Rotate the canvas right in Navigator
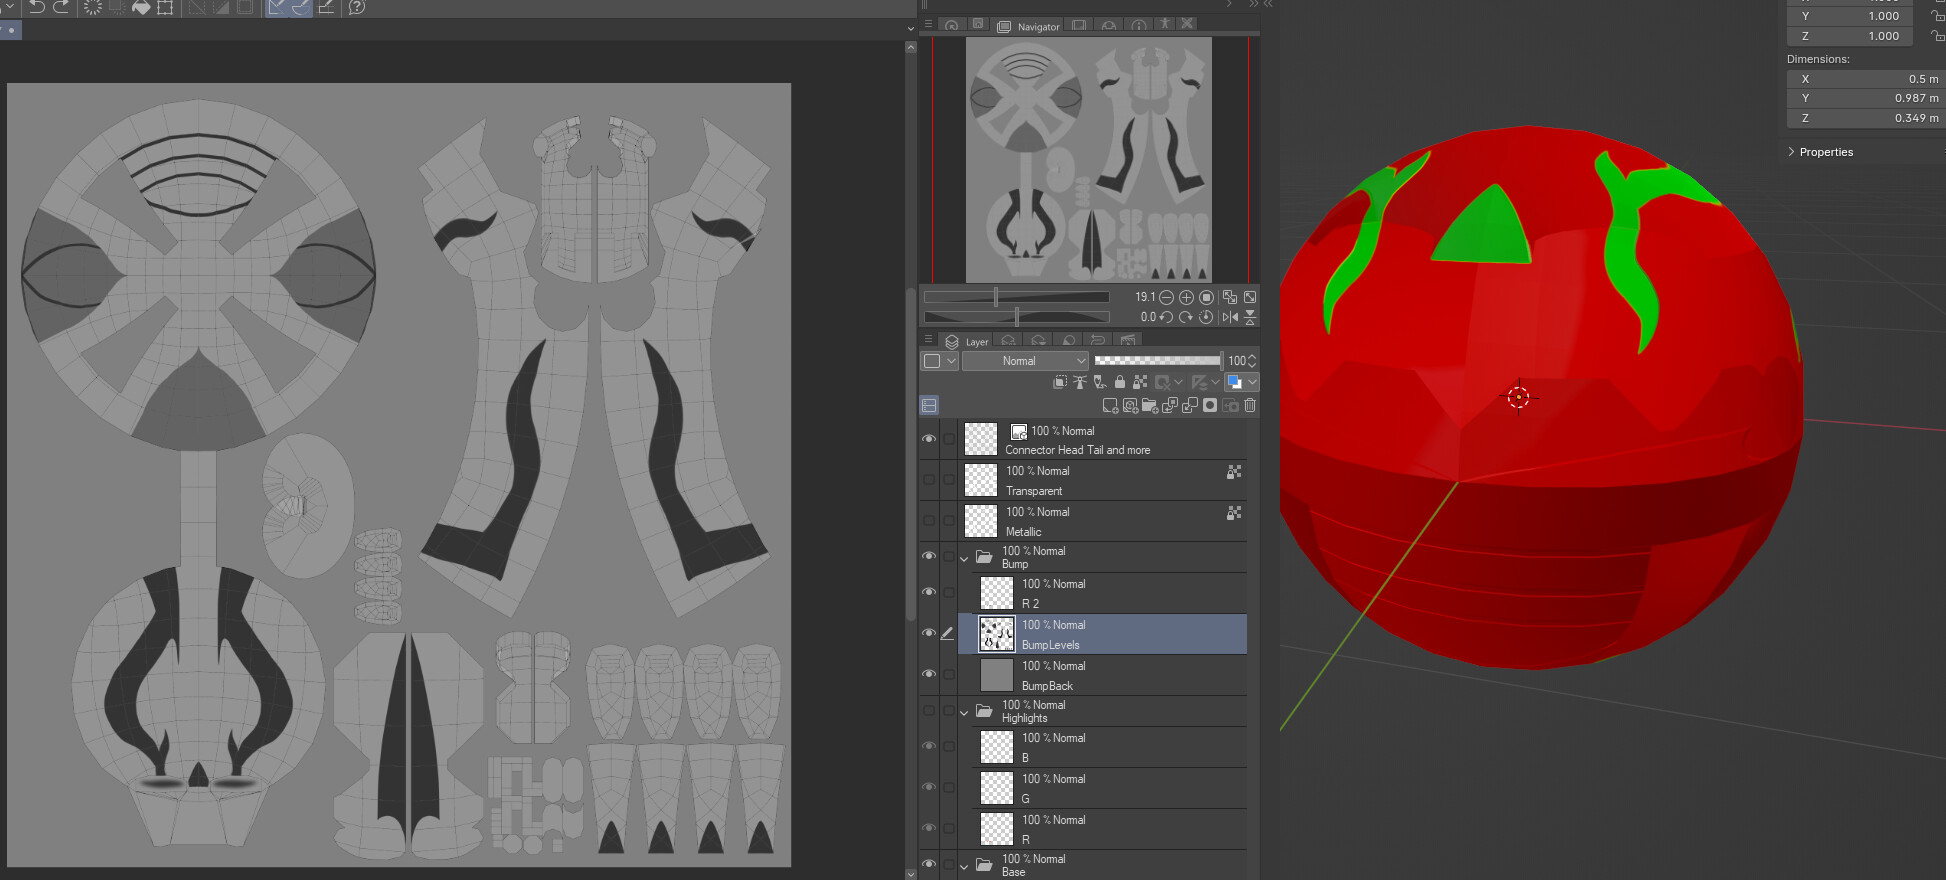 point(1186,317)
